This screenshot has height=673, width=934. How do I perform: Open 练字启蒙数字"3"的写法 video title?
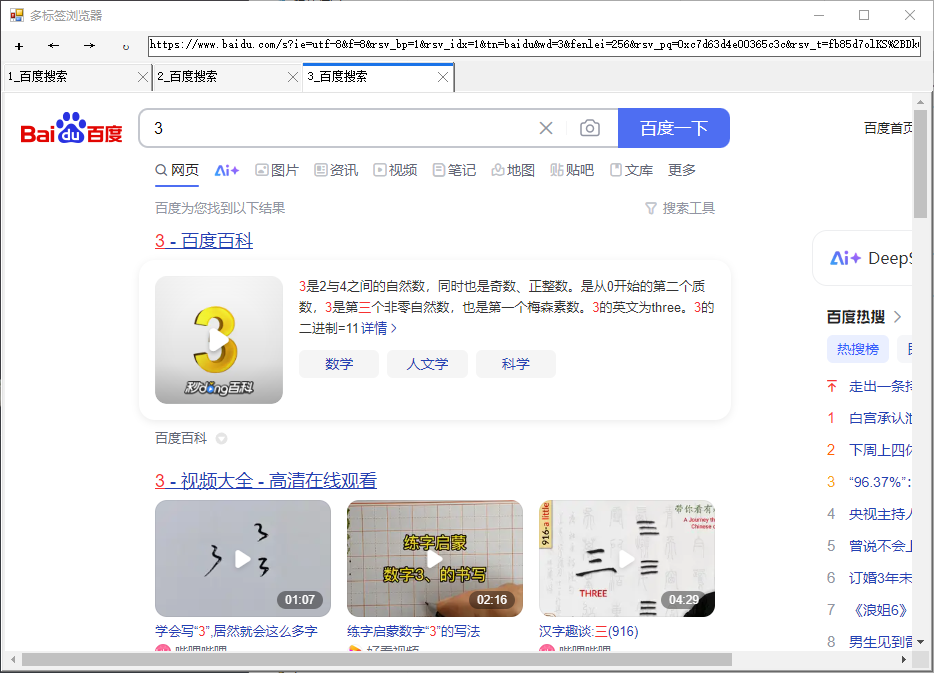coord(413,631)
